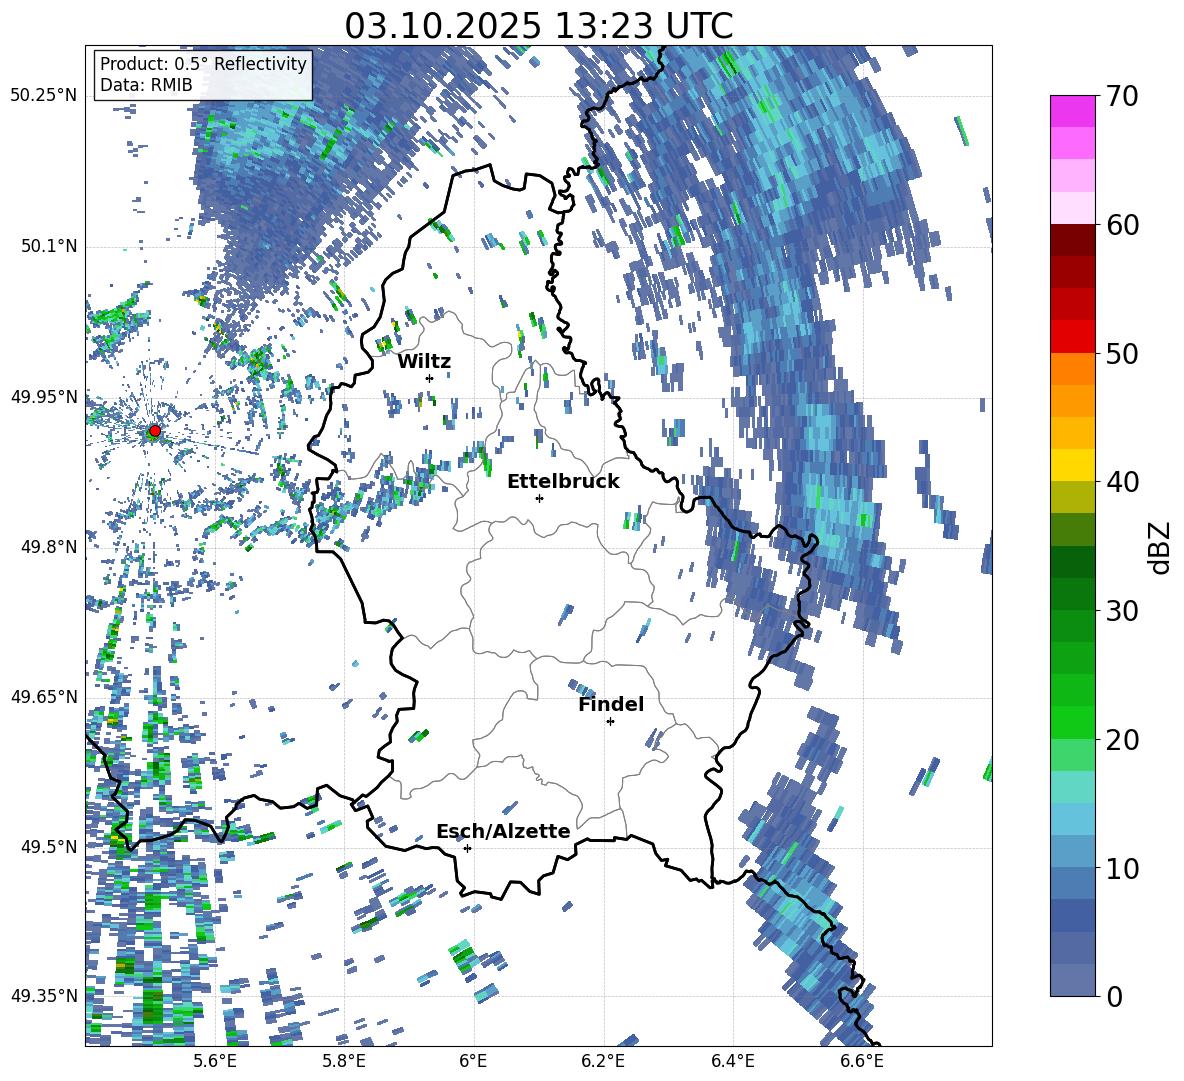Click the Esch/Alzette station cross marker

(467, 848)
